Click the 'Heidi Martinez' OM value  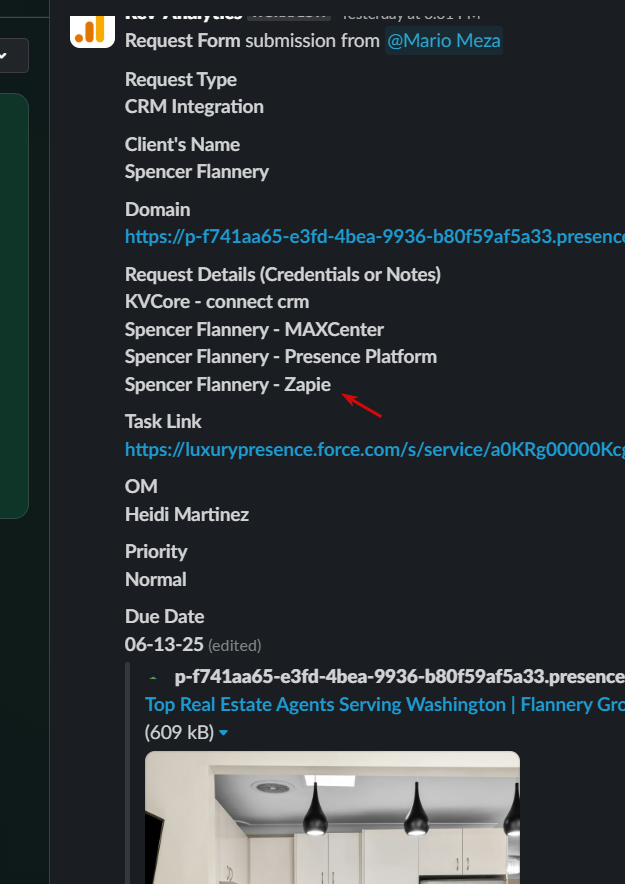tap(187, 514)
